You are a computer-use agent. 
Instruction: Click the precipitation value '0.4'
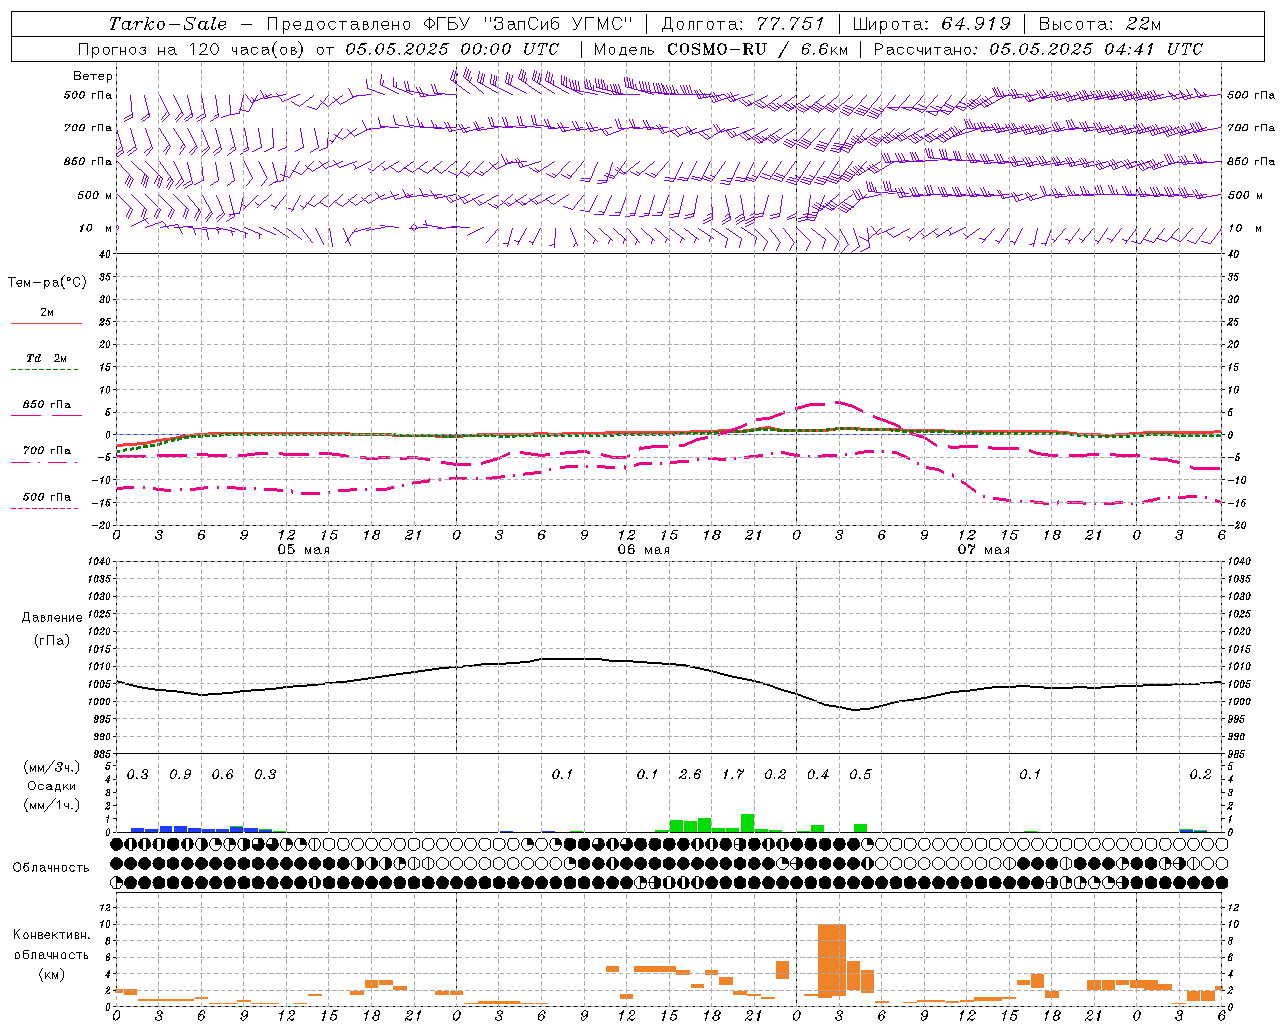[x=818, y=774]
